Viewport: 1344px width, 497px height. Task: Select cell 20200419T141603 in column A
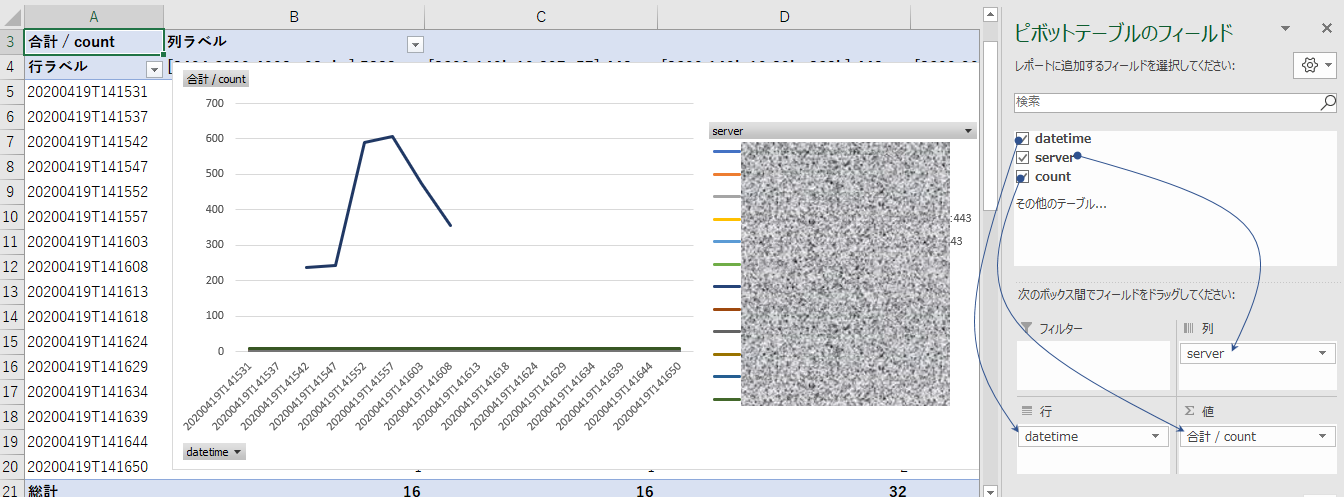(94, 242)
